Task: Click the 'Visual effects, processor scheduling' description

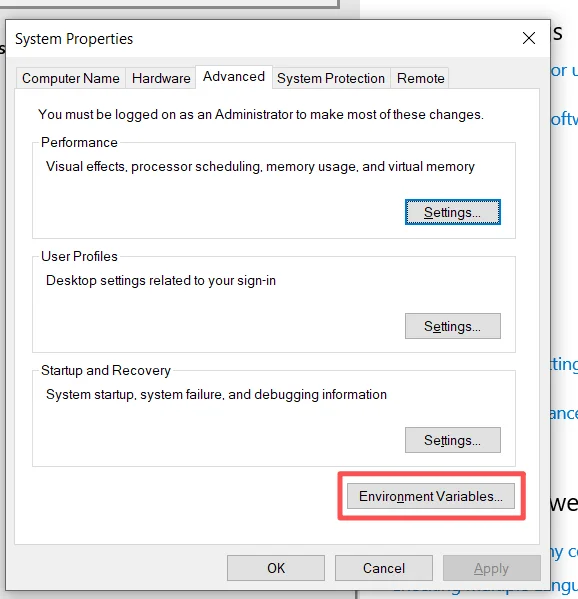Action: 260,167
